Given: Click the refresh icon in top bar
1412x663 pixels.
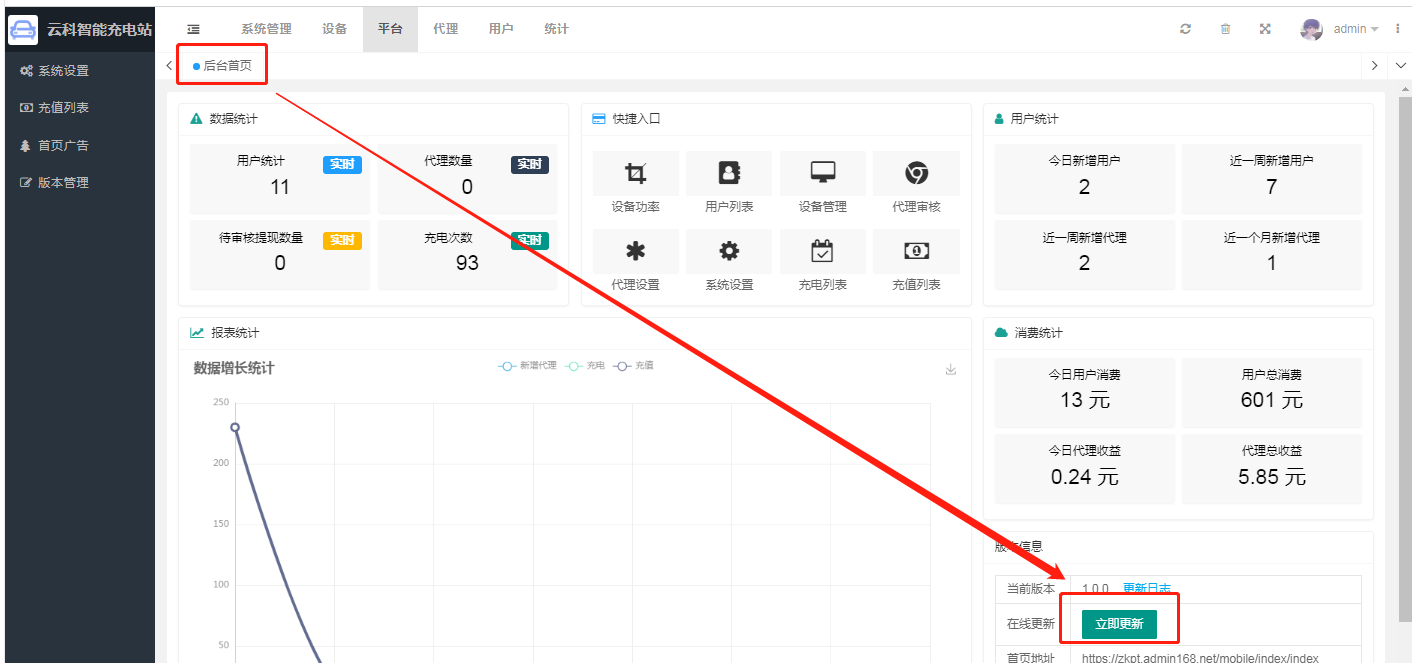Looking at the screenshot, I should coord(1186,29).
